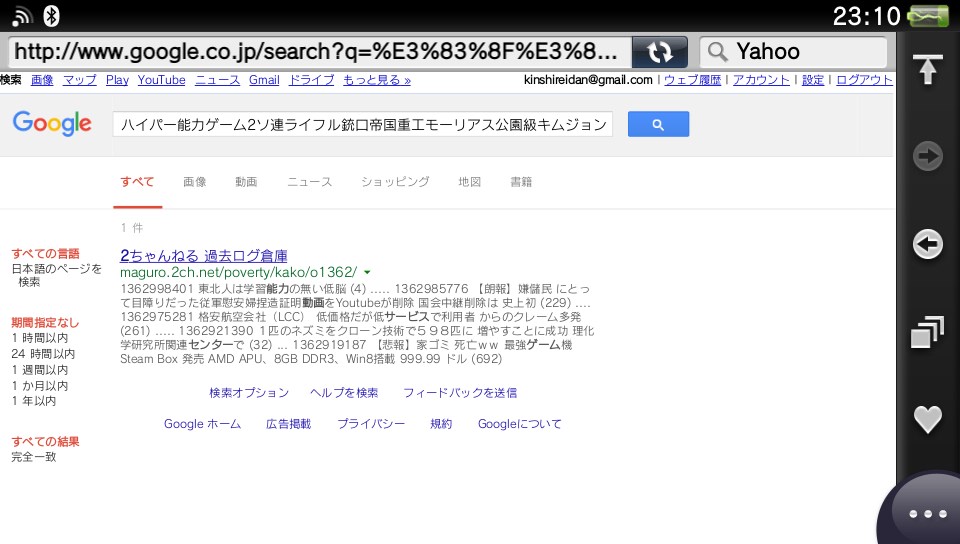The image size is (960, 544).
Task: Switch to the 画像 search tab
Action: tap(194, 182)
